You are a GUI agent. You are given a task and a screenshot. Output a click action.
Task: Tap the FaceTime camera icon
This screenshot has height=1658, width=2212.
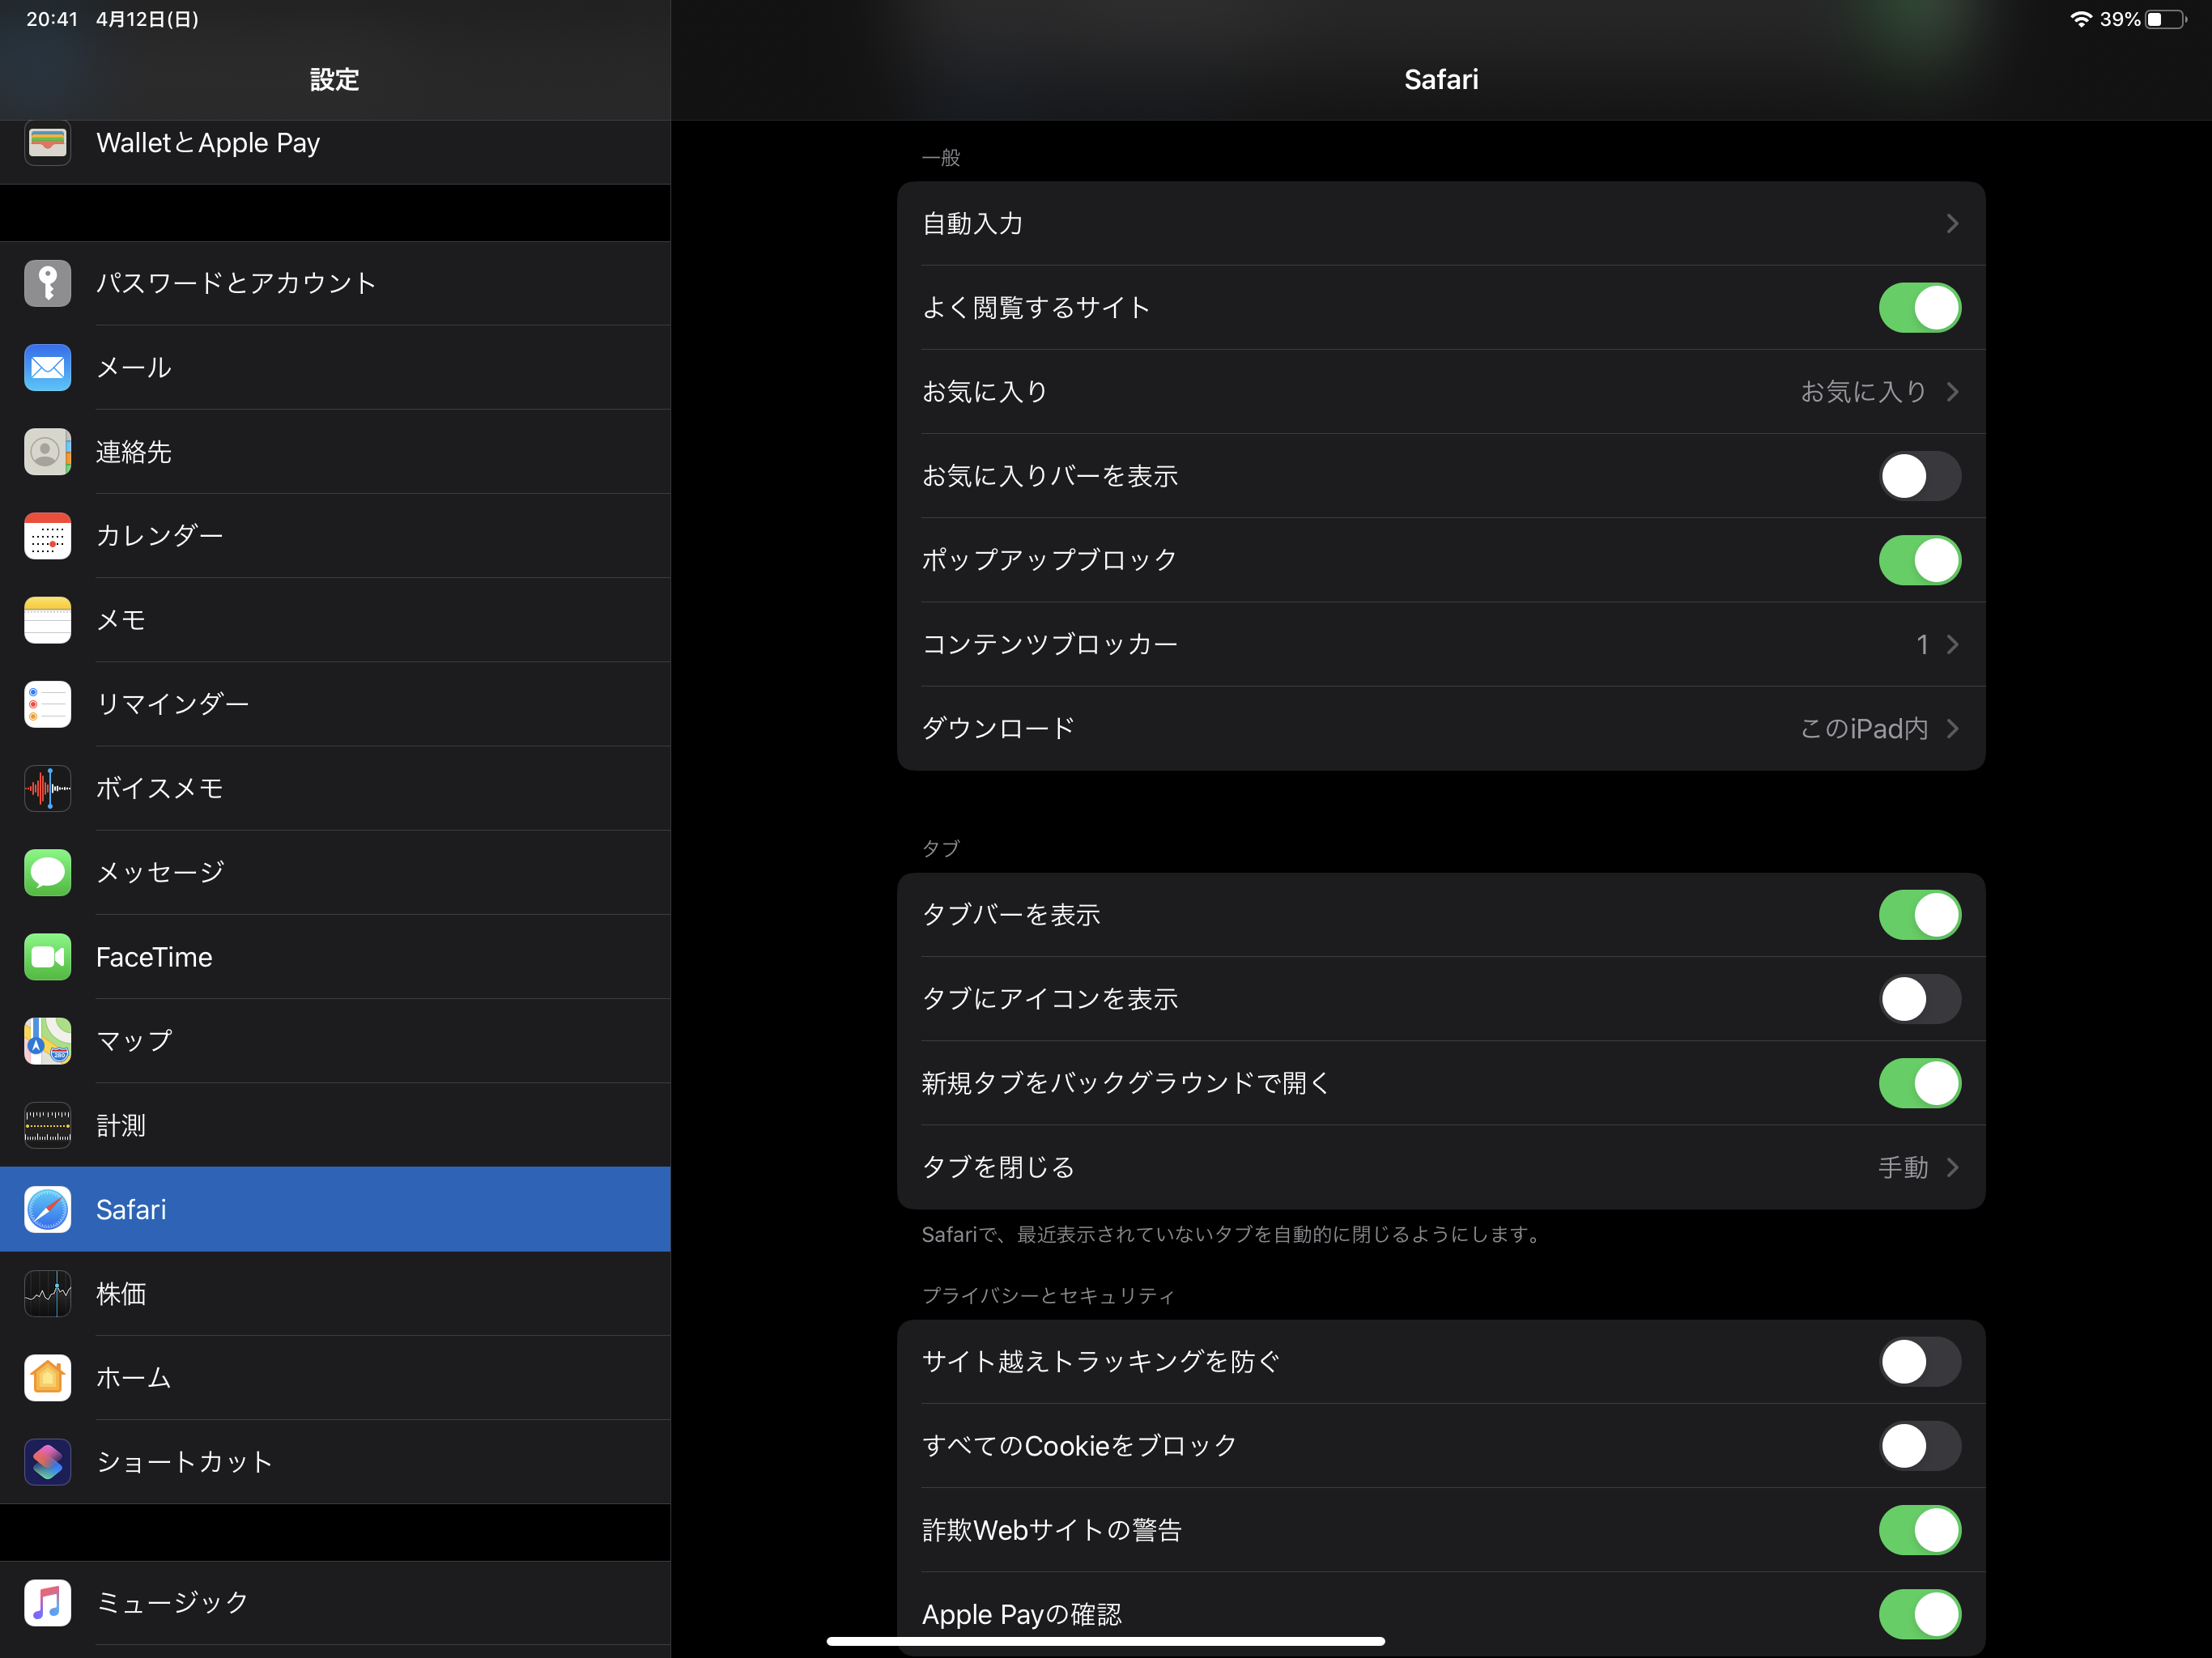click(47, 957)
